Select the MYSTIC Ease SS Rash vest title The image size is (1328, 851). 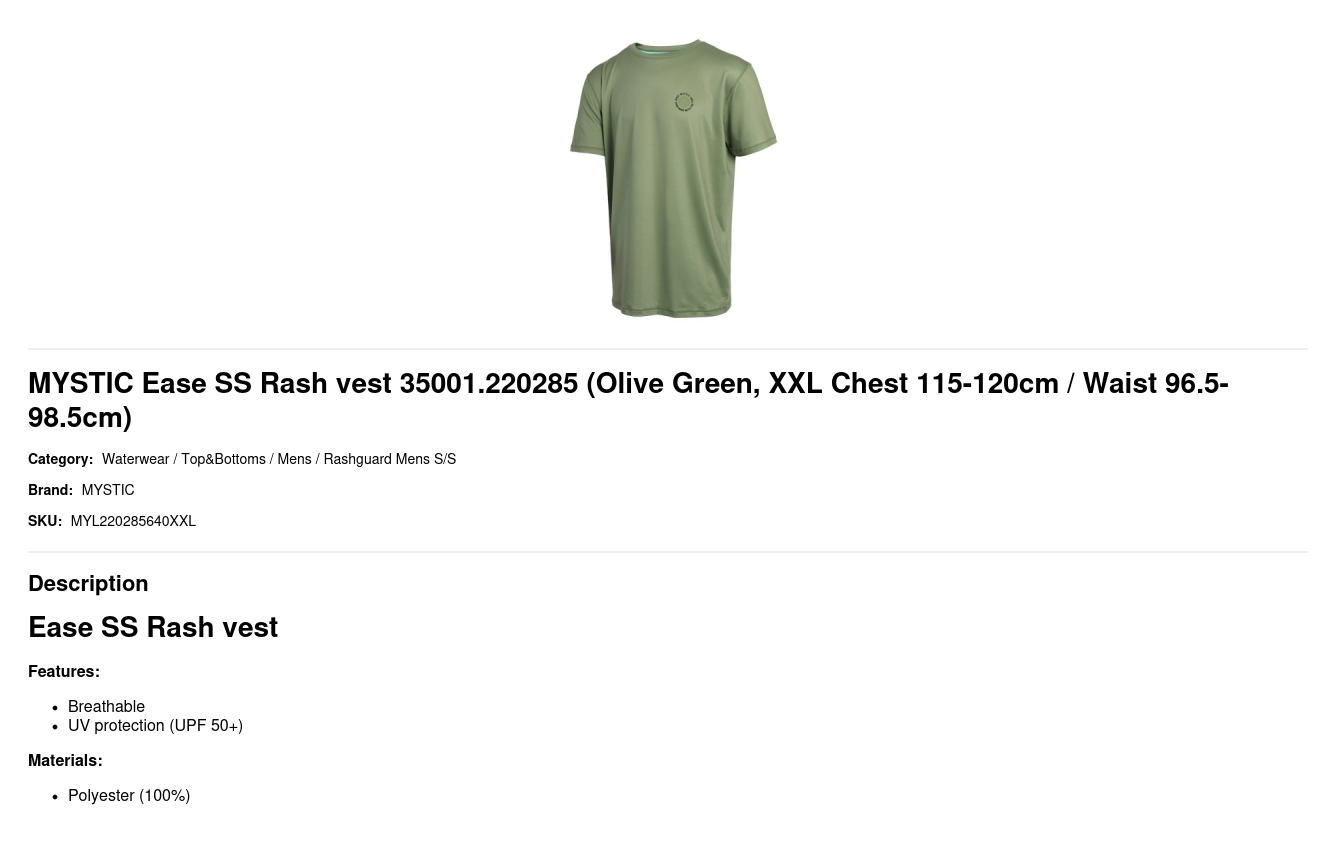628,400
